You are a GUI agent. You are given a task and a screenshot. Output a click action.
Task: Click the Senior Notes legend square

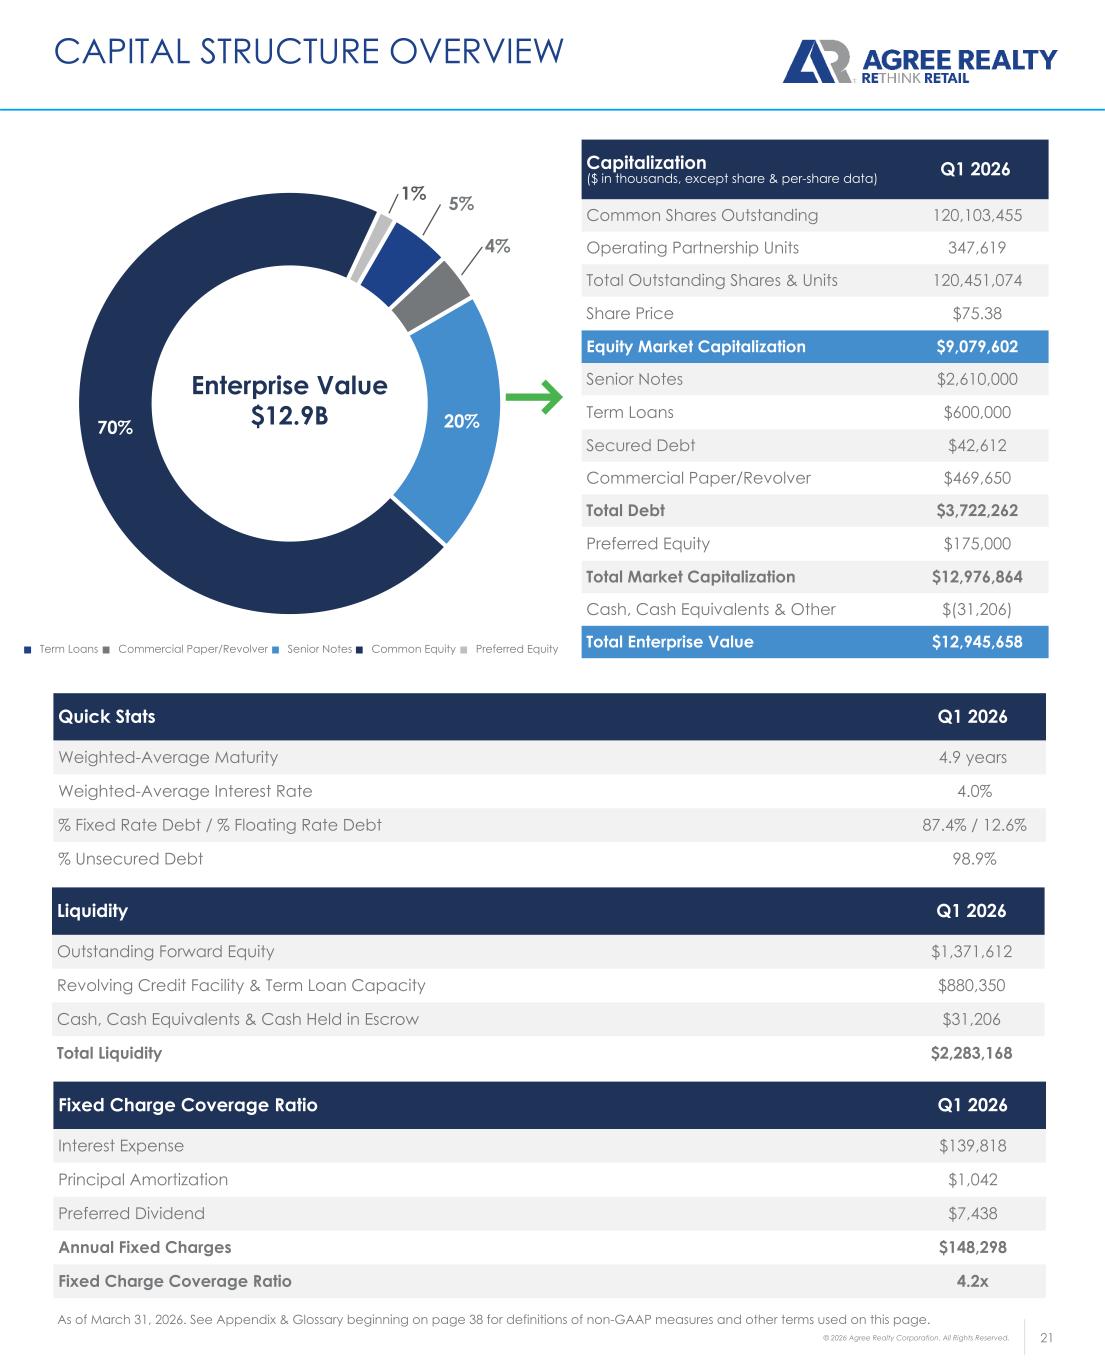[276, 650]
